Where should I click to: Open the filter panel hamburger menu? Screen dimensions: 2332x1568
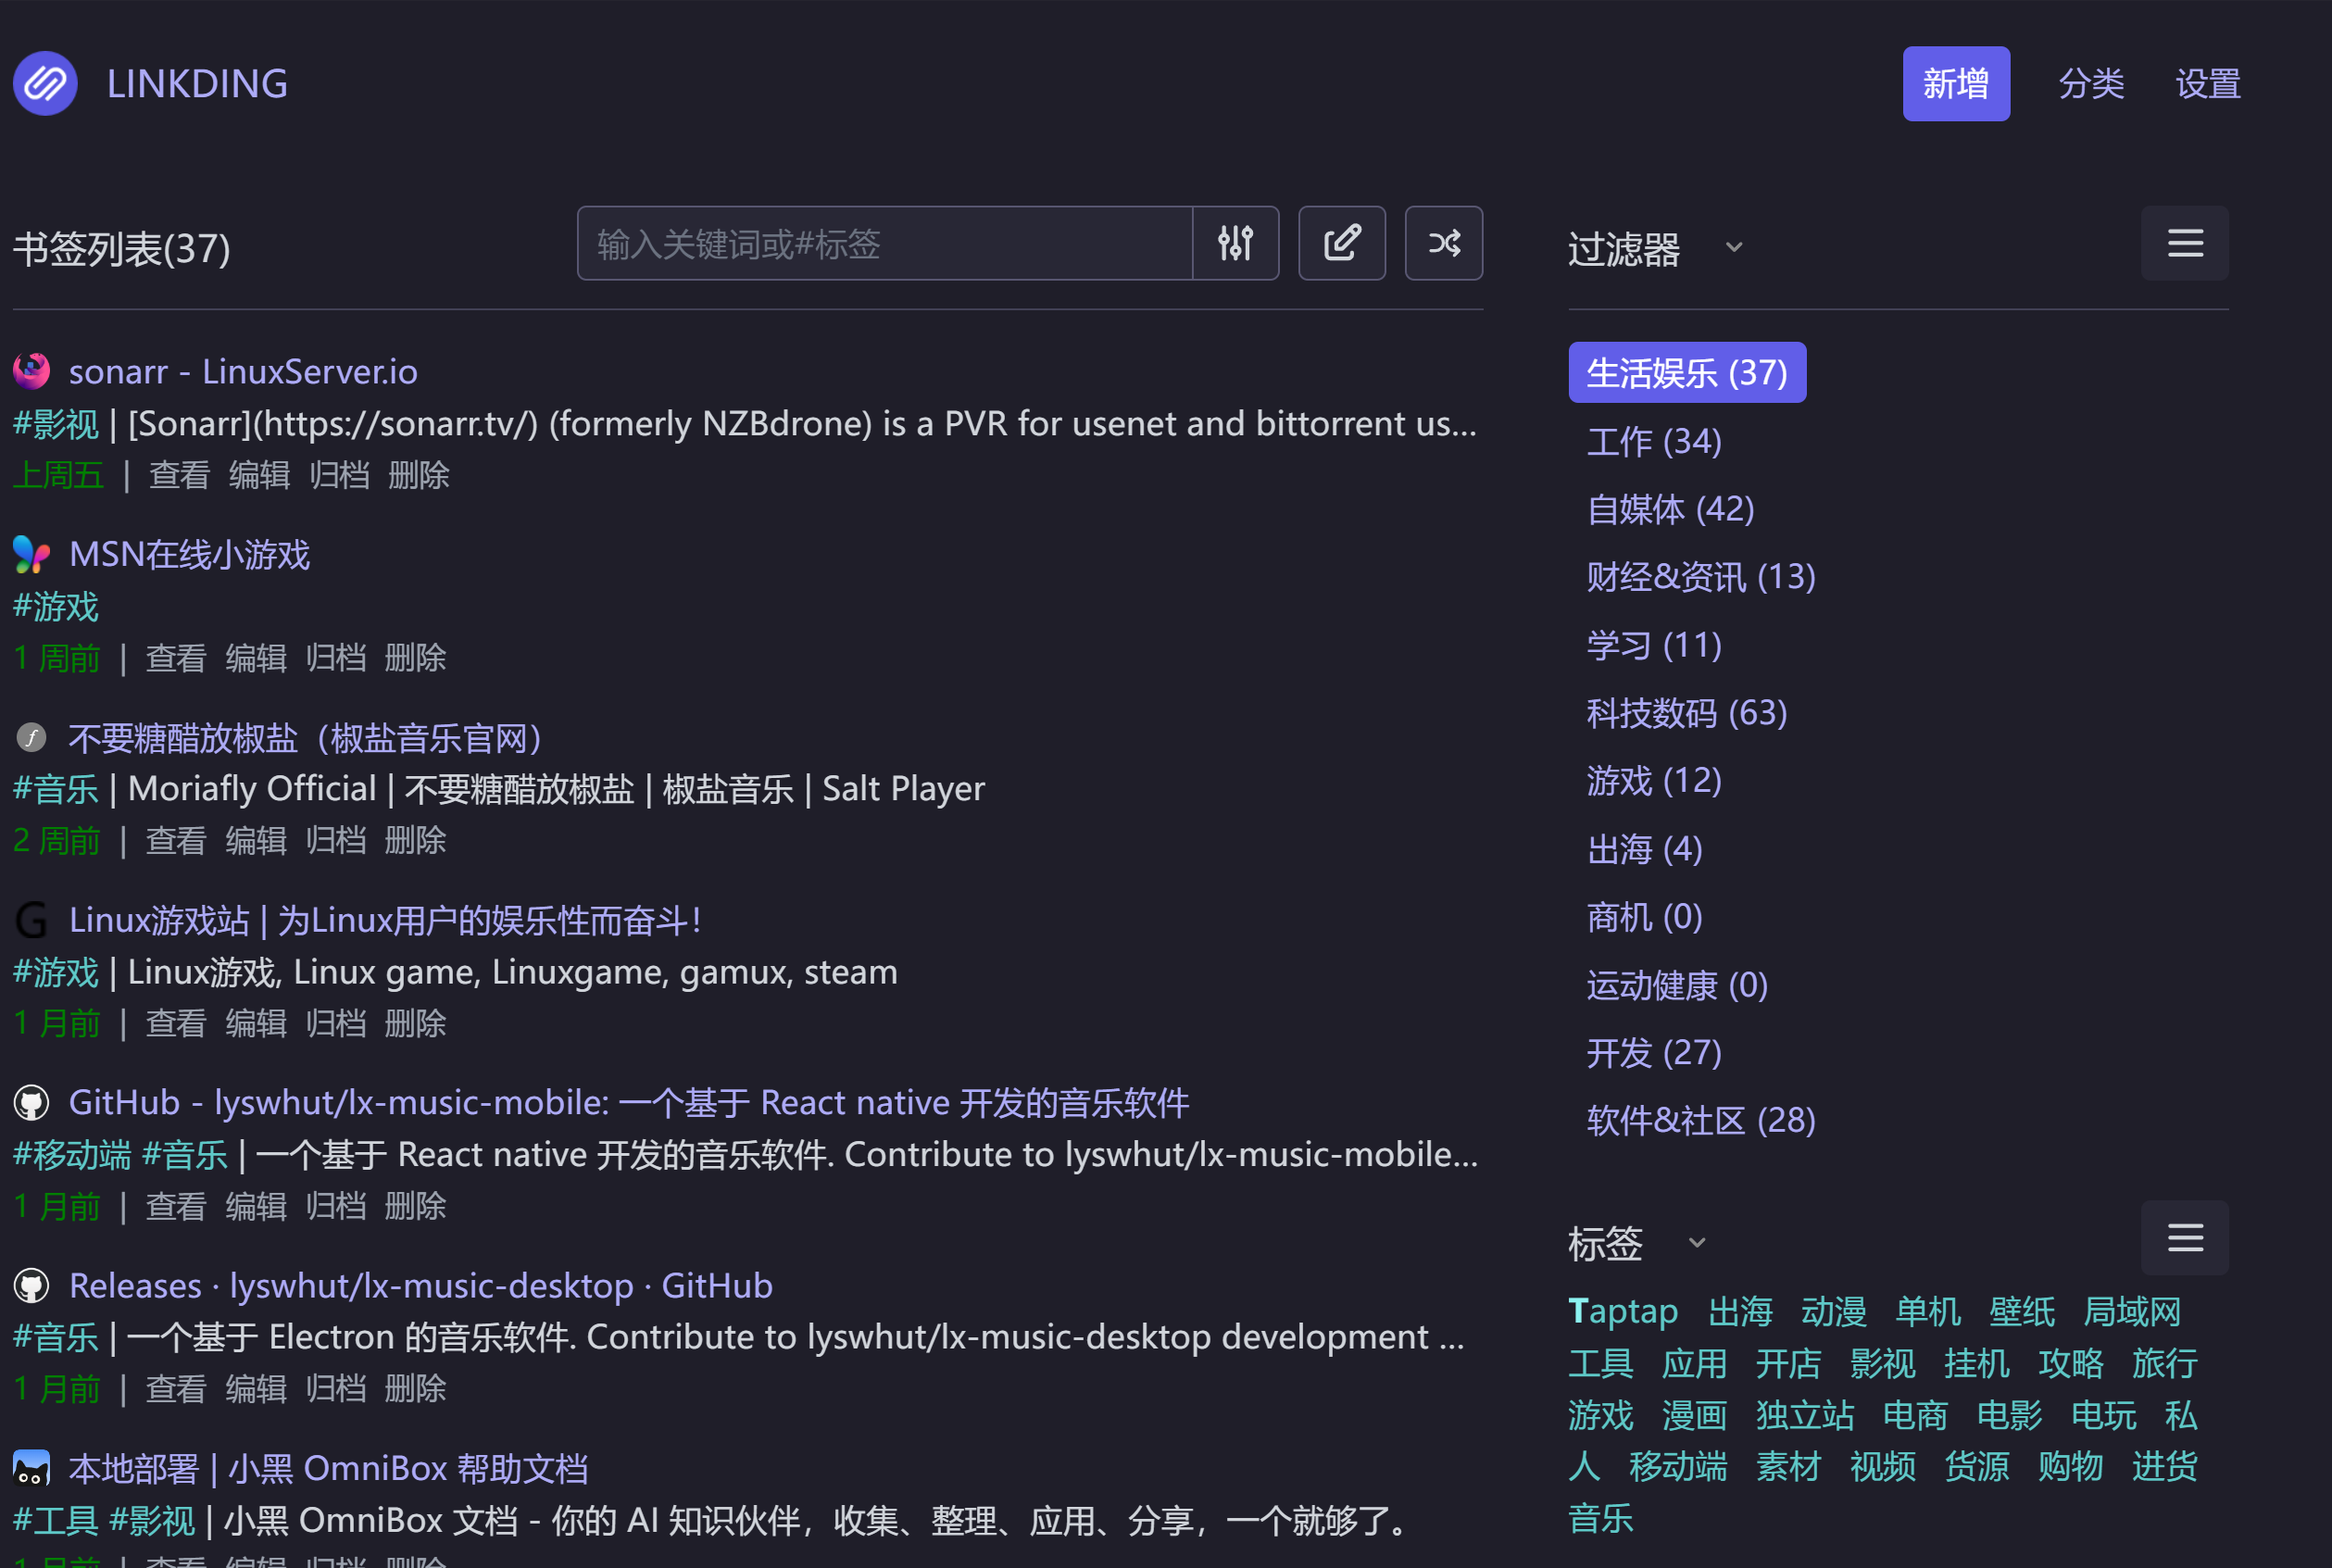tap(2184, 243)
